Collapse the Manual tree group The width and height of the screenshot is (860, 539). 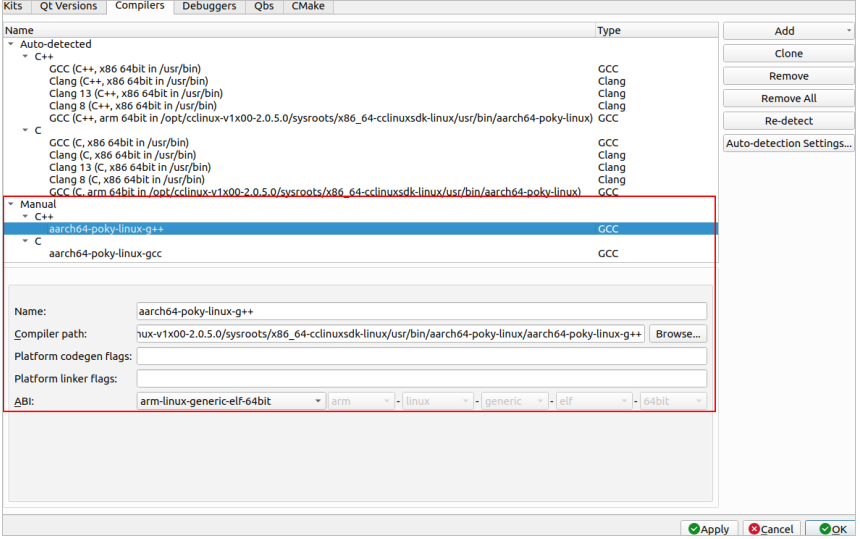11,204
